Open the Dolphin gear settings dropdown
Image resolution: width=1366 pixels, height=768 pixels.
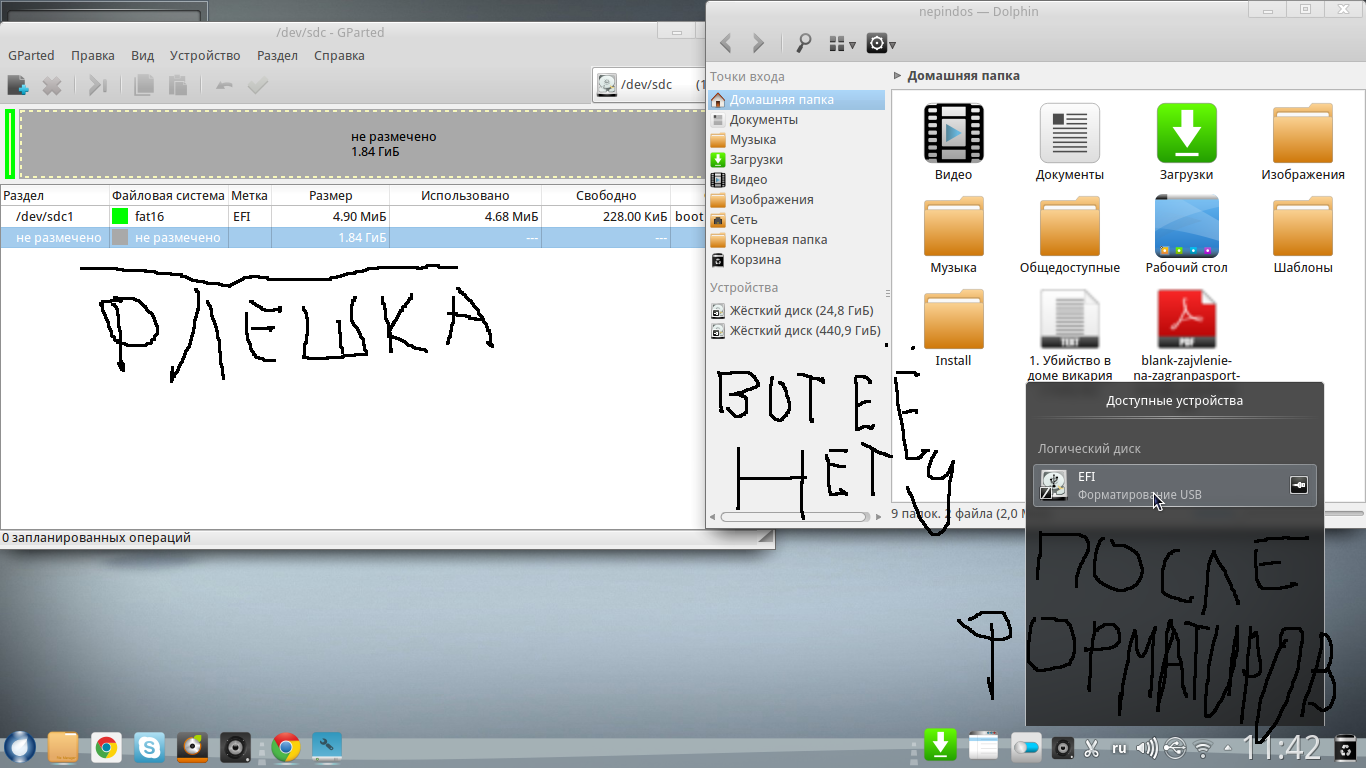[880, 44]
